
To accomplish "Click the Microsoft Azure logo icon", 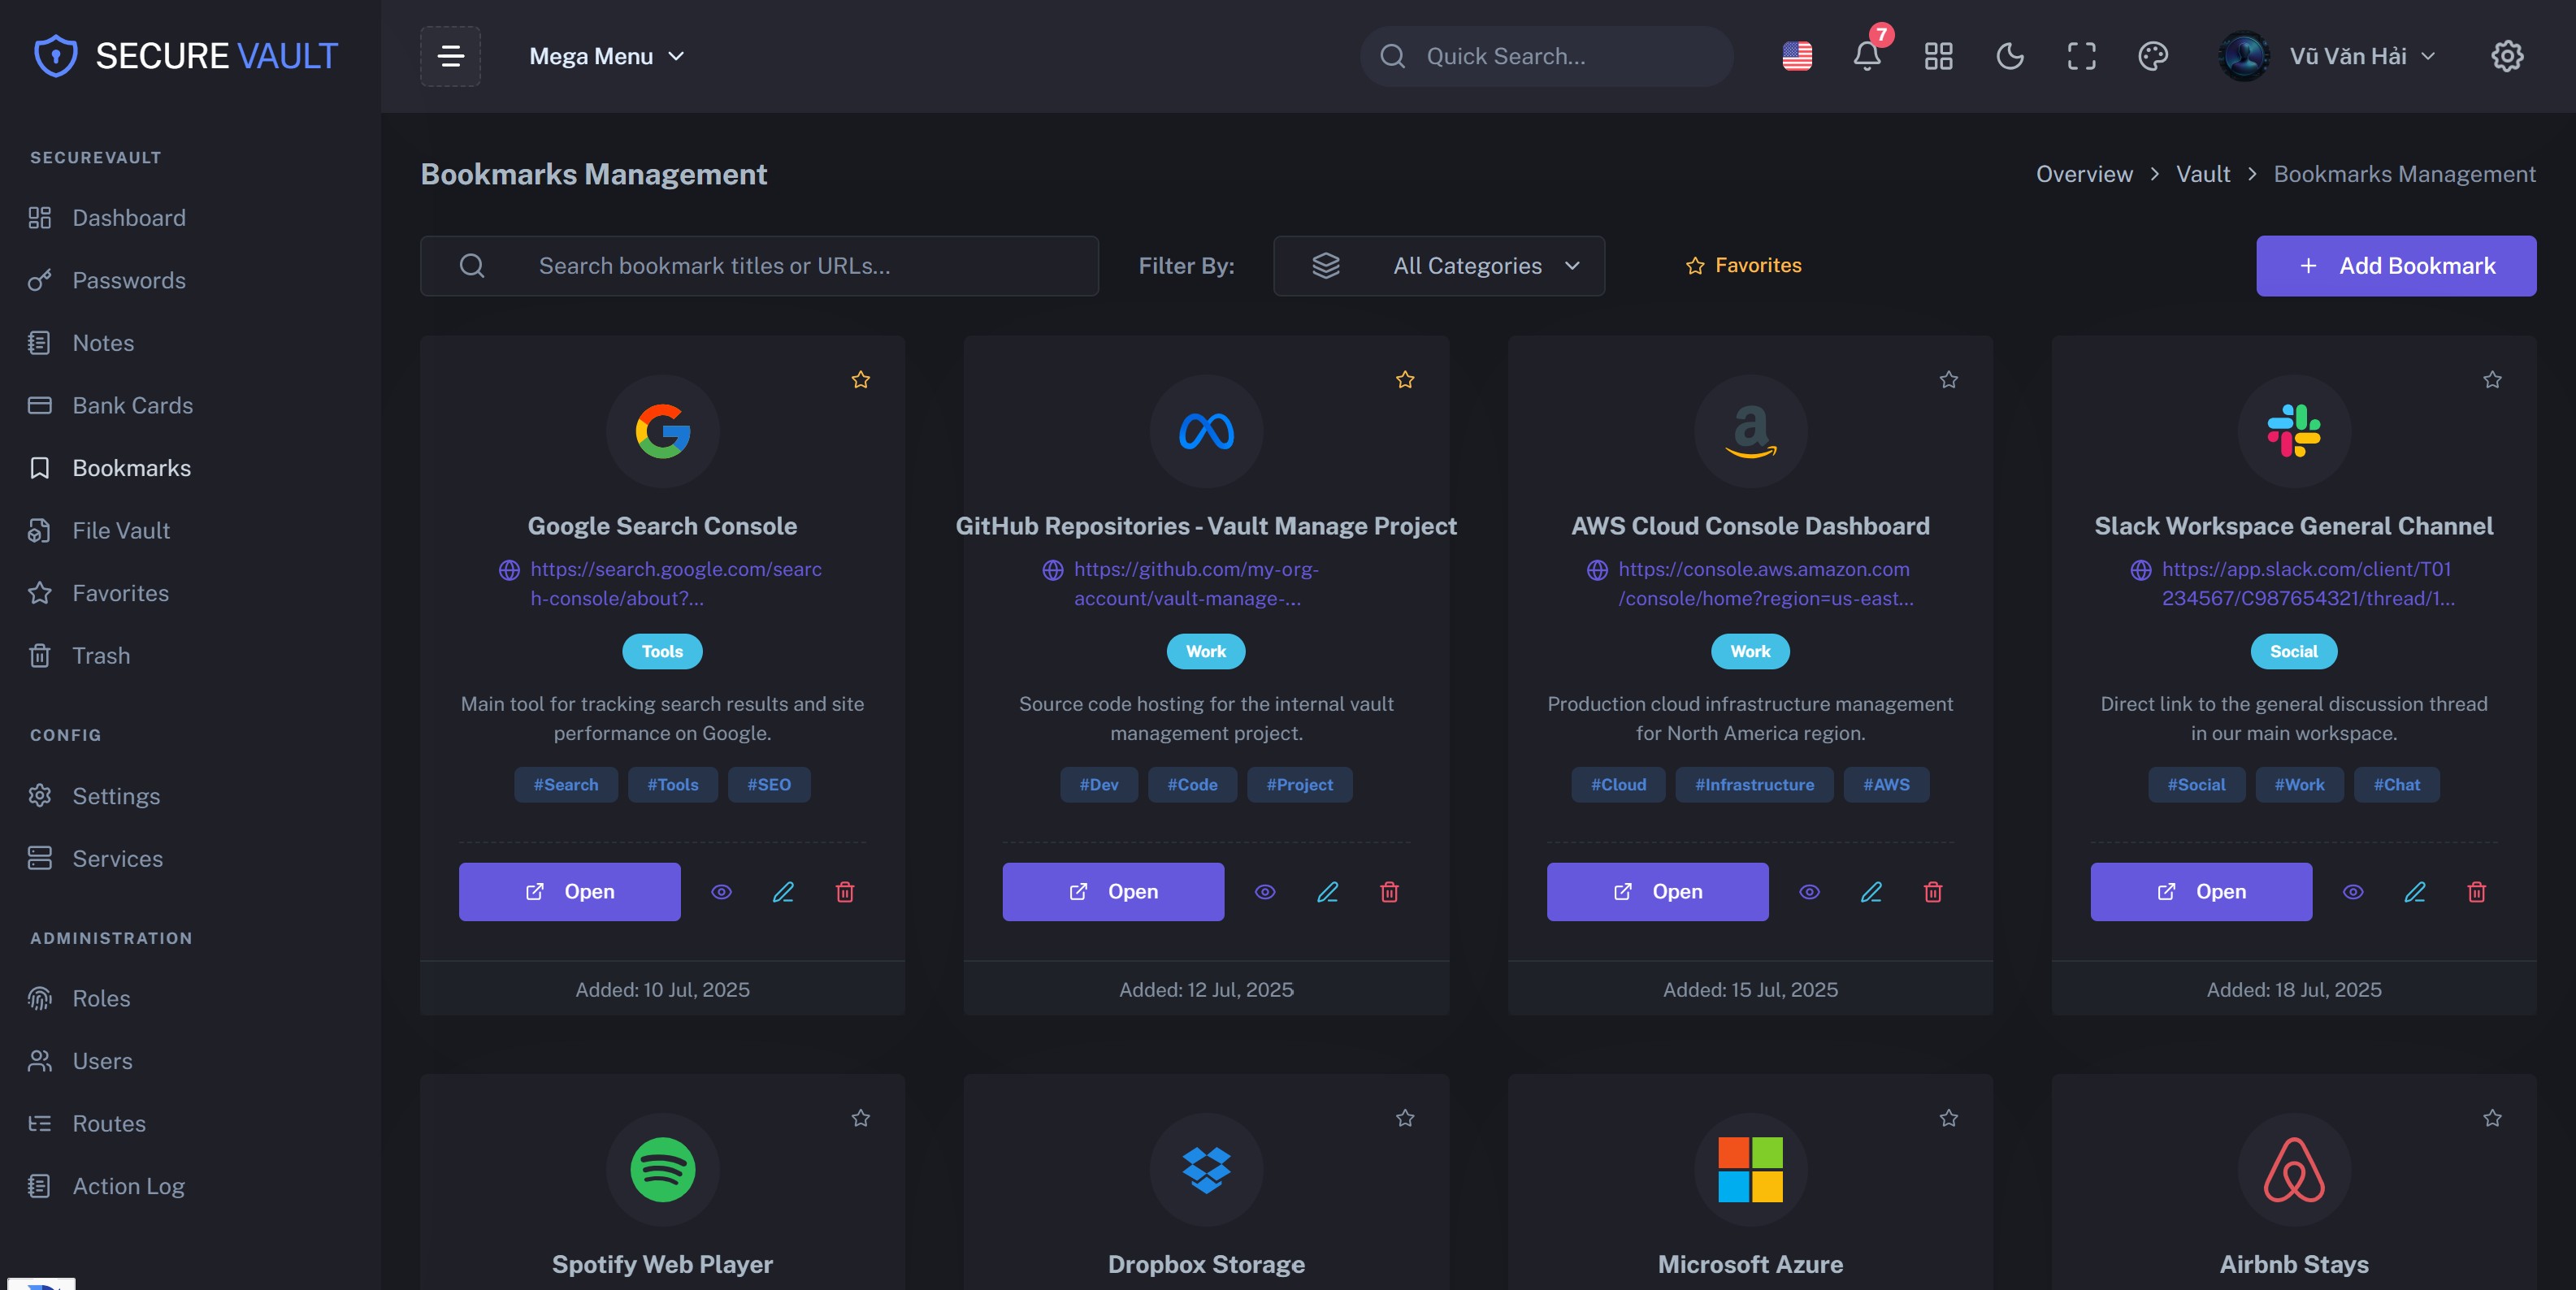I will click(1750, 1169).
